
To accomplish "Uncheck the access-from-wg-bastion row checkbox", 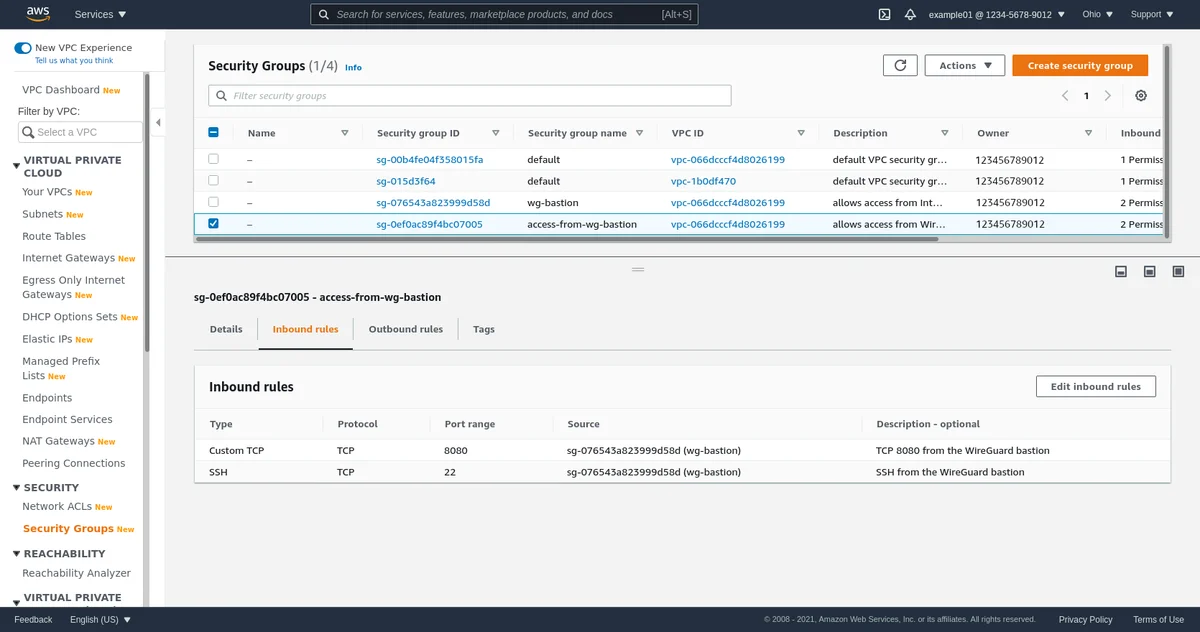I will pos(213,224).
